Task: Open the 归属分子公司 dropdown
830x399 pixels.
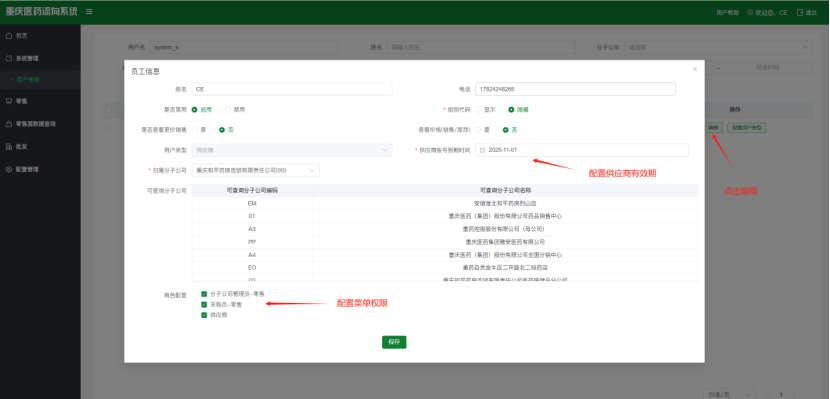Action: (x=256, y=170)
